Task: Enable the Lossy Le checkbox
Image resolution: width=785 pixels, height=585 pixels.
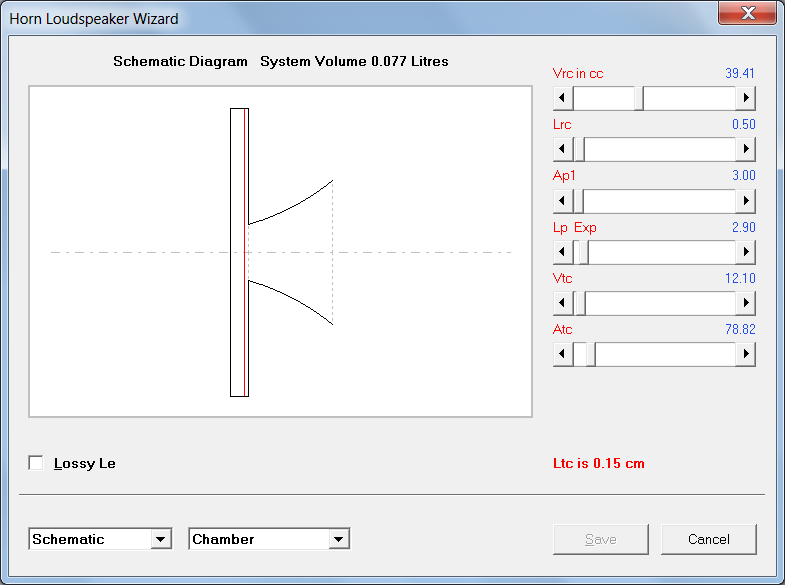Action: [36, 463]
